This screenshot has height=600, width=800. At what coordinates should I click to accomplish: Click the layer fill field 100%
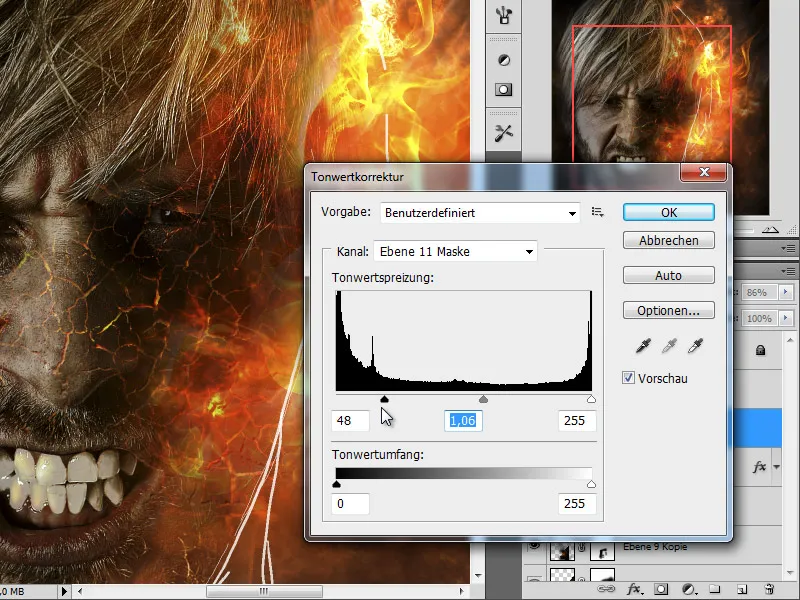tap(759, 318)
